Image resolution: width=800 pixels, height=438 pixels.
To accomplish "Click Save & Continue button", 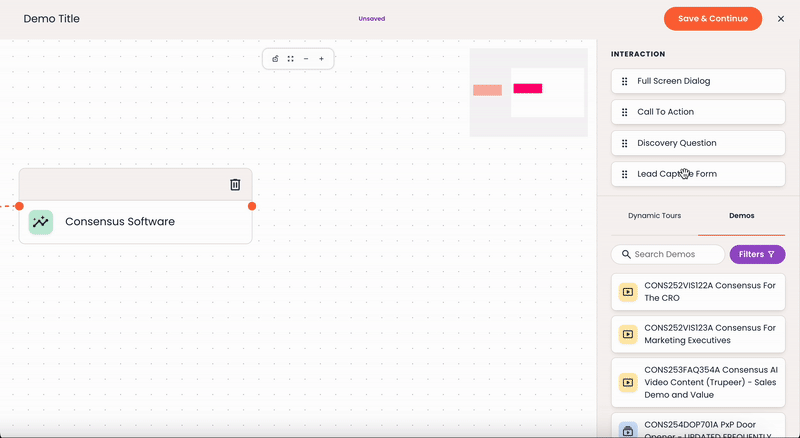I will (713, 18).
